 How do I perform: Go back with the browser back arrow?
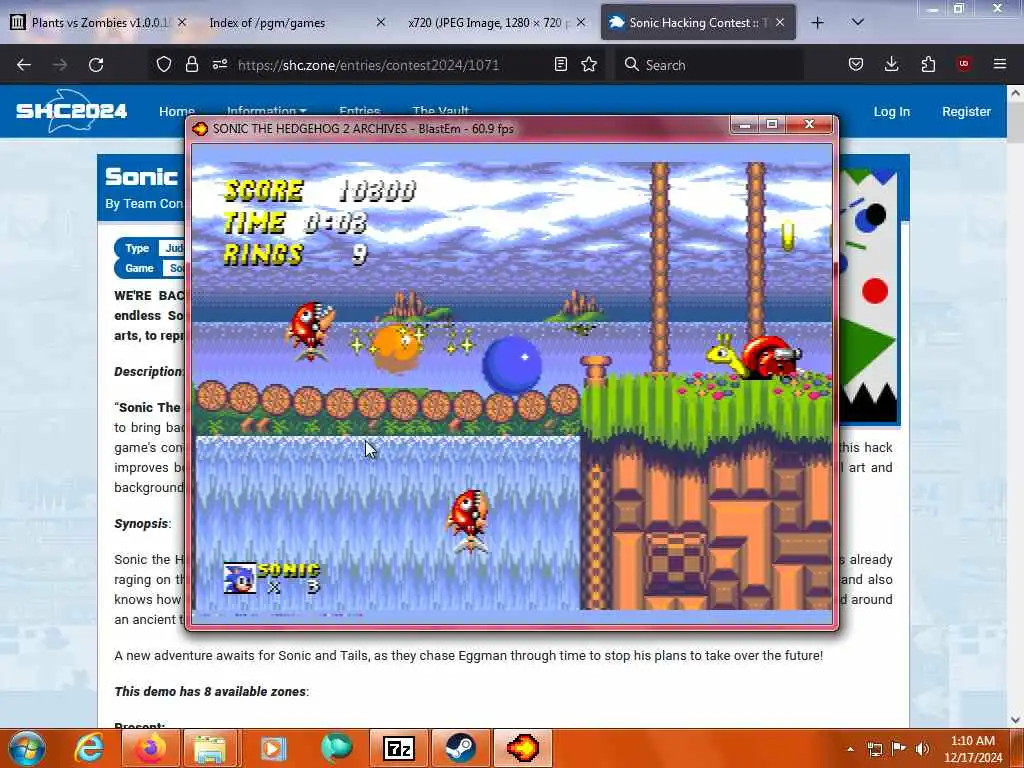(24, 65)
